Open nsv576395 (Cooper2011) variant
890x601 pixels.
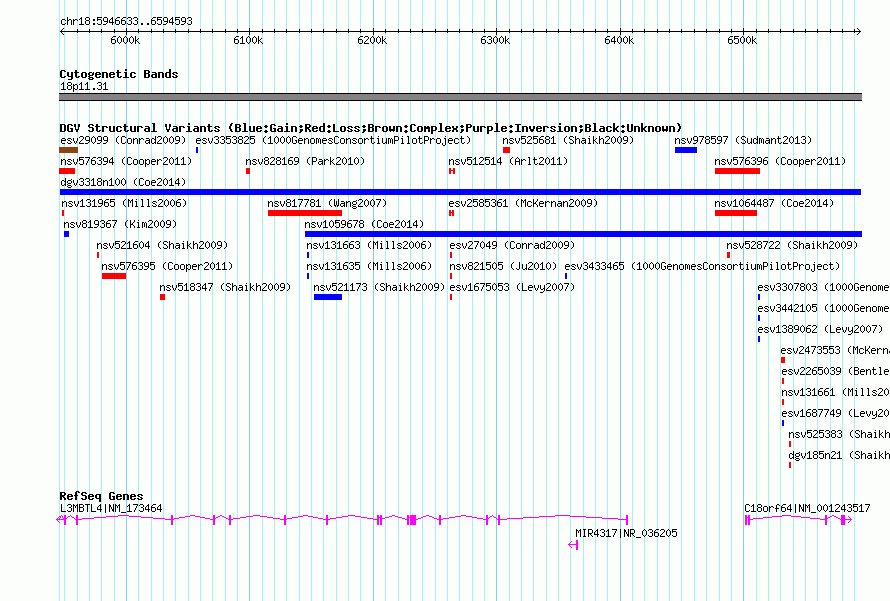pyautogui.click(x=167, y=266)
